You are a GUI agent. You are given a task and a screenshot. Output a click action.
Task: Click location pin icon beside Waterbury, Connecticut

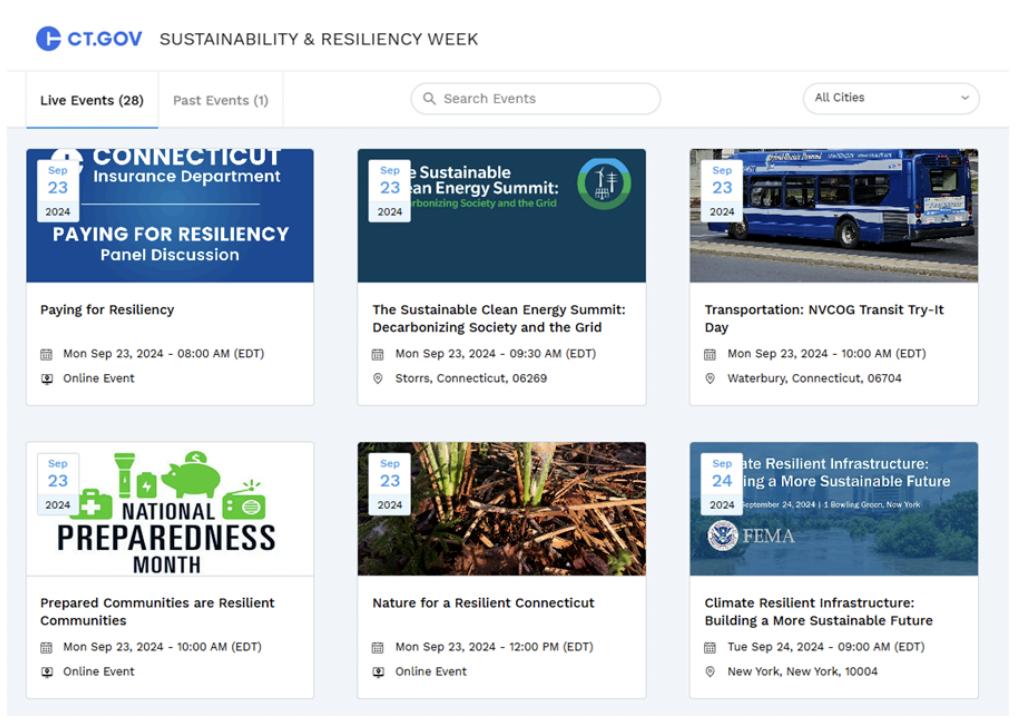pos(710,379)
